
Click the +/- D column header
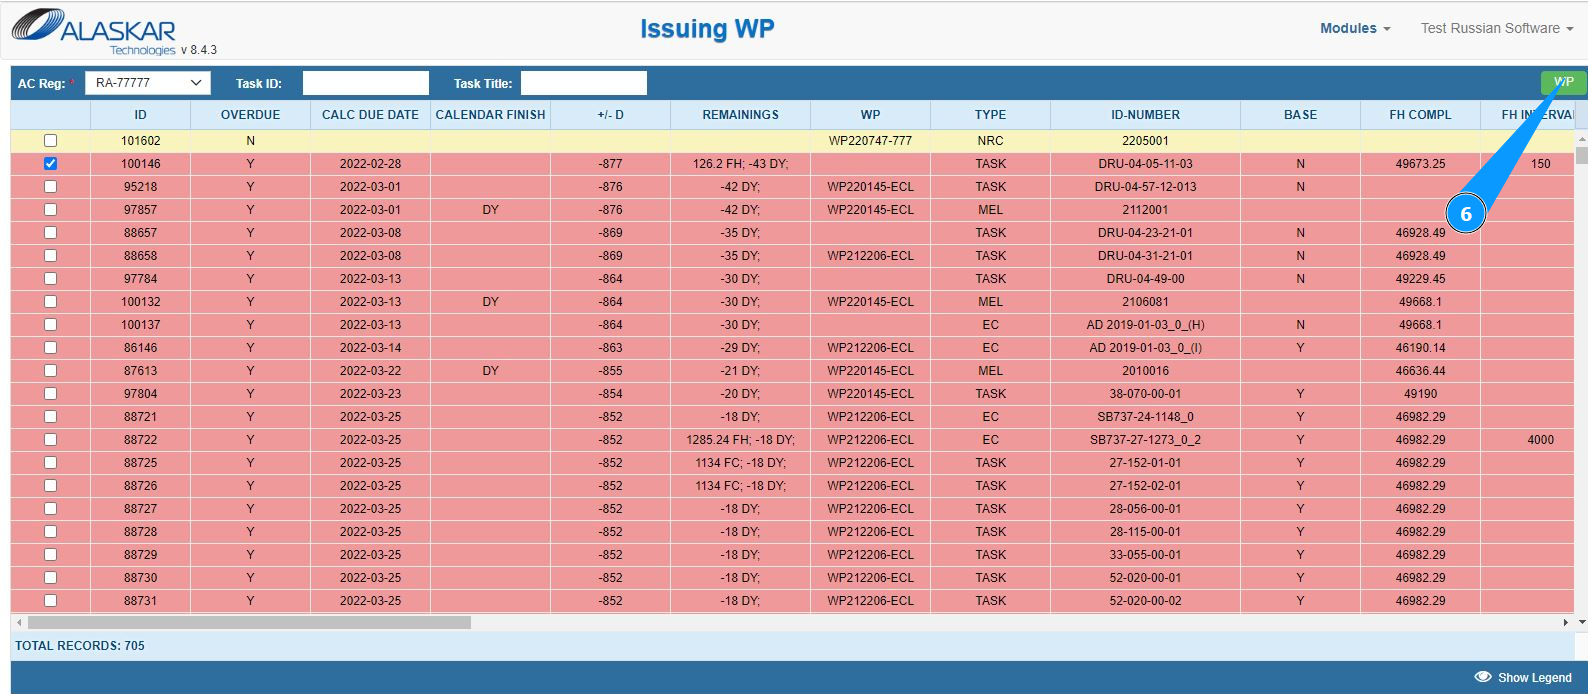pos(611,115)
